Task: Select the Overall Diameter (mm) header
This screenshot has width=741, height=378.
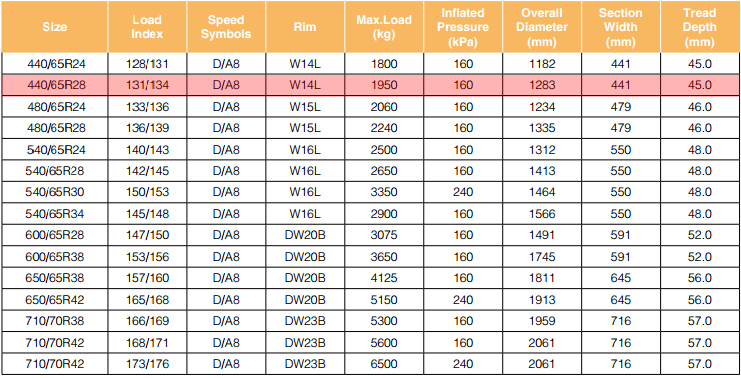Action: pyautogui.click(x=542, y=26)
